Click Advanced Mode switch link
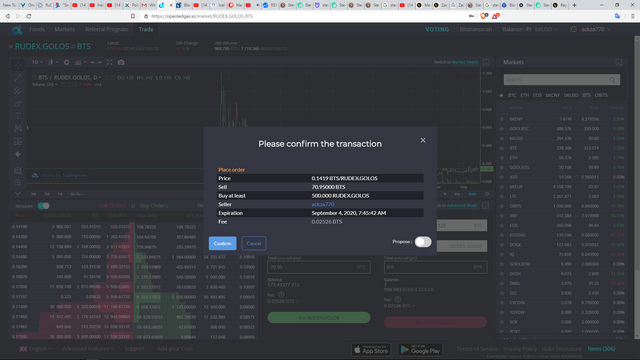 click(x=462, y=205)
